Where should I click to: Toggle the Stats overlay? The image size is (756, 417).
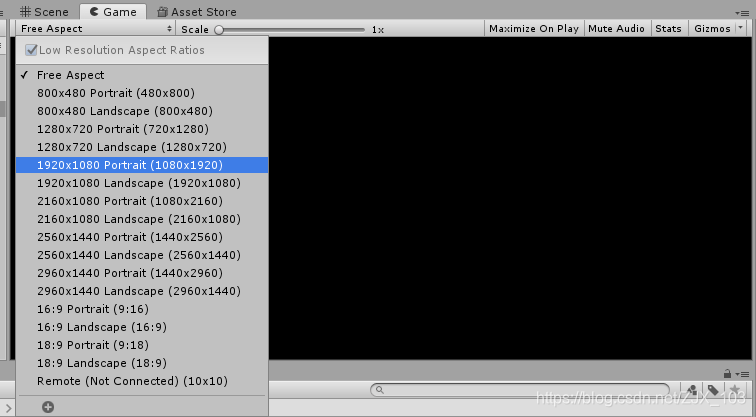coord(668,29)
